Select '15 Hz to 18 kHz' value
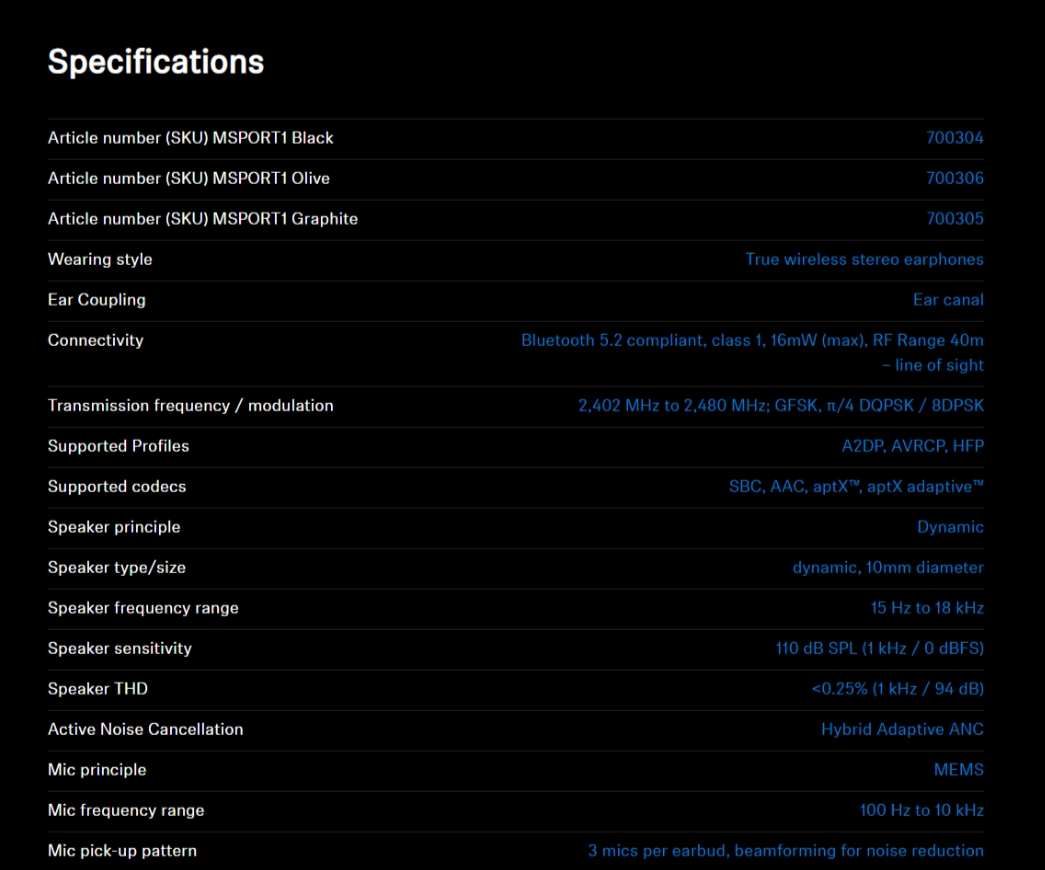The height and width of the screenshot is (870, 1045). pos(927,608)
